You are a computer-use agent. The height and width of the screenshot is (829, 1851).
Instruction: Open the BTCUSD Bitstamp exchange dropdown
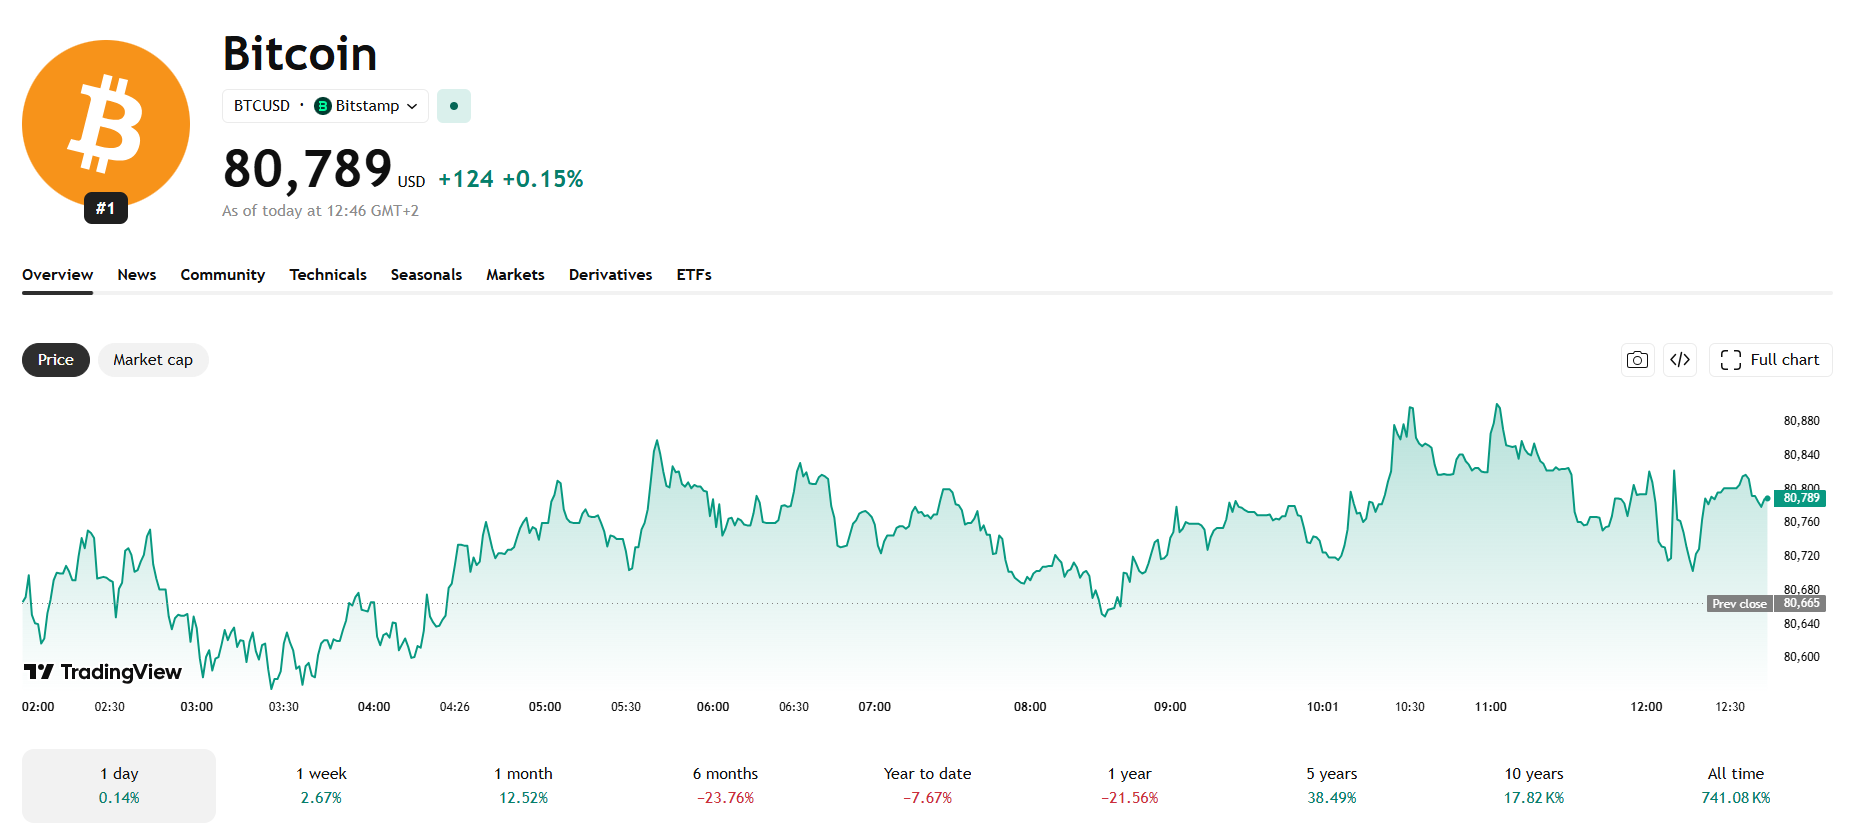coord(325,106)
